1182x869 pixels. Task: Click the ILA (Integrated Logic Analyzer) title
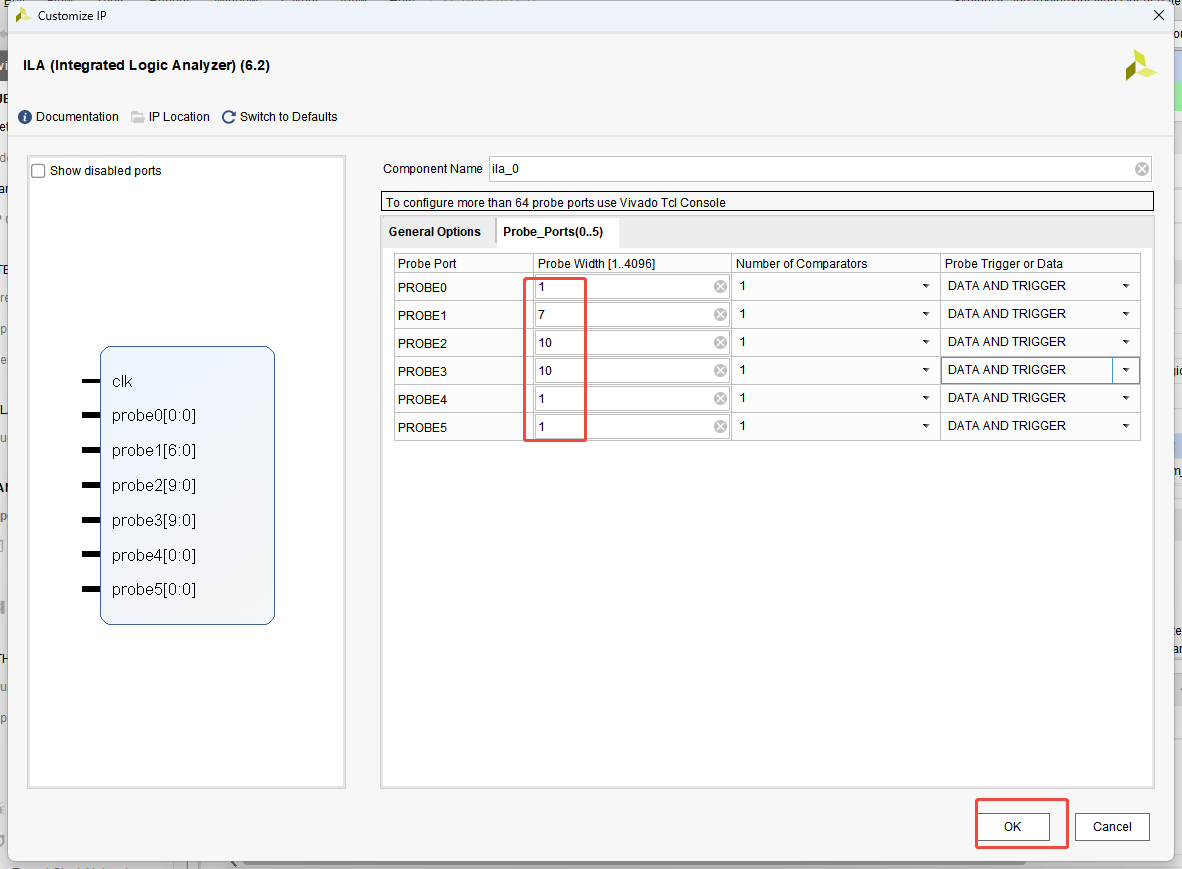(x=146, y=66)
